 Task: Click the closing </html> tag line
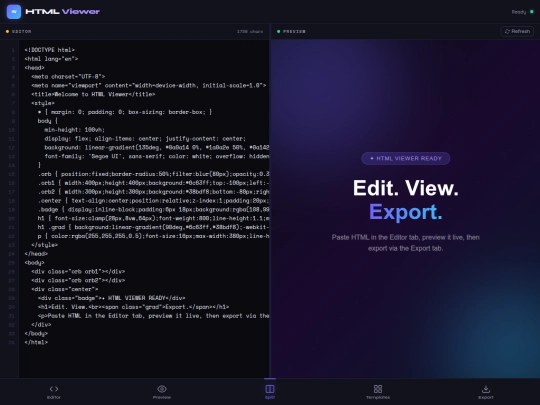point(36,342)
